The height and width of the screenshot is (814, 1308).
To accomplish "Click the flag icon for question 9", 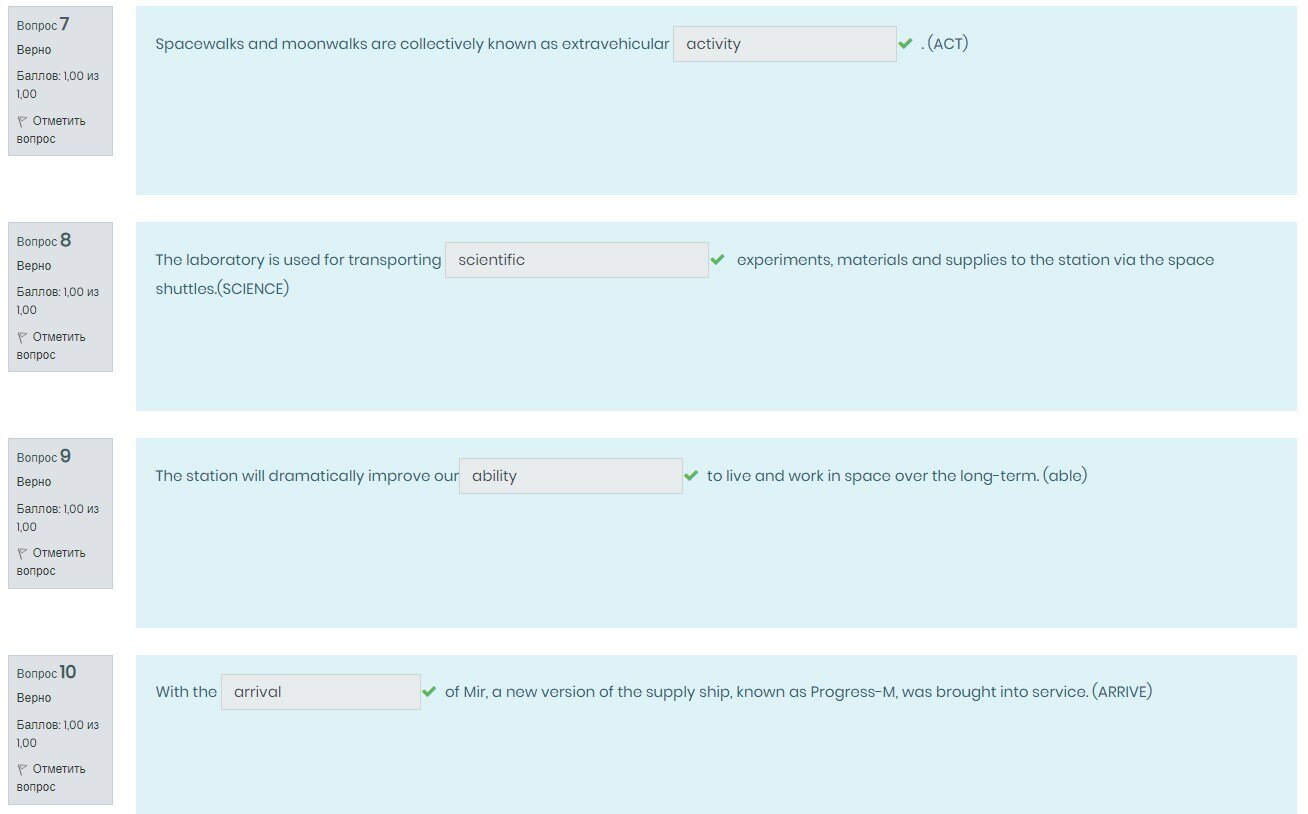I will click(x=22, y=553).
